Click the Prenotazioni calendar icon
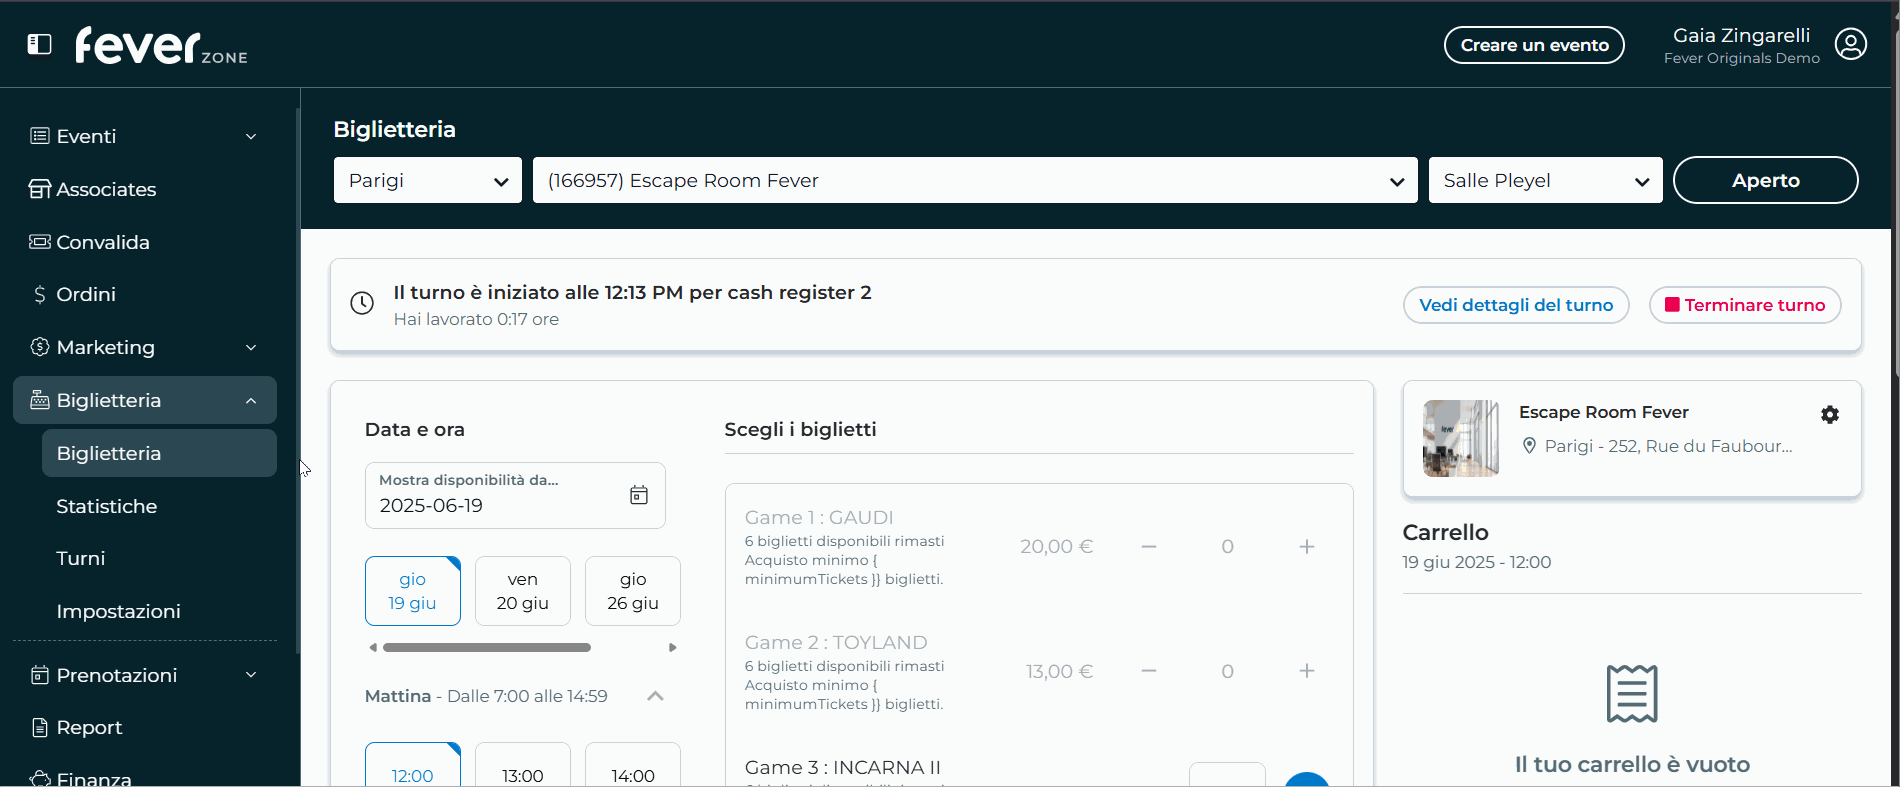 40,675
